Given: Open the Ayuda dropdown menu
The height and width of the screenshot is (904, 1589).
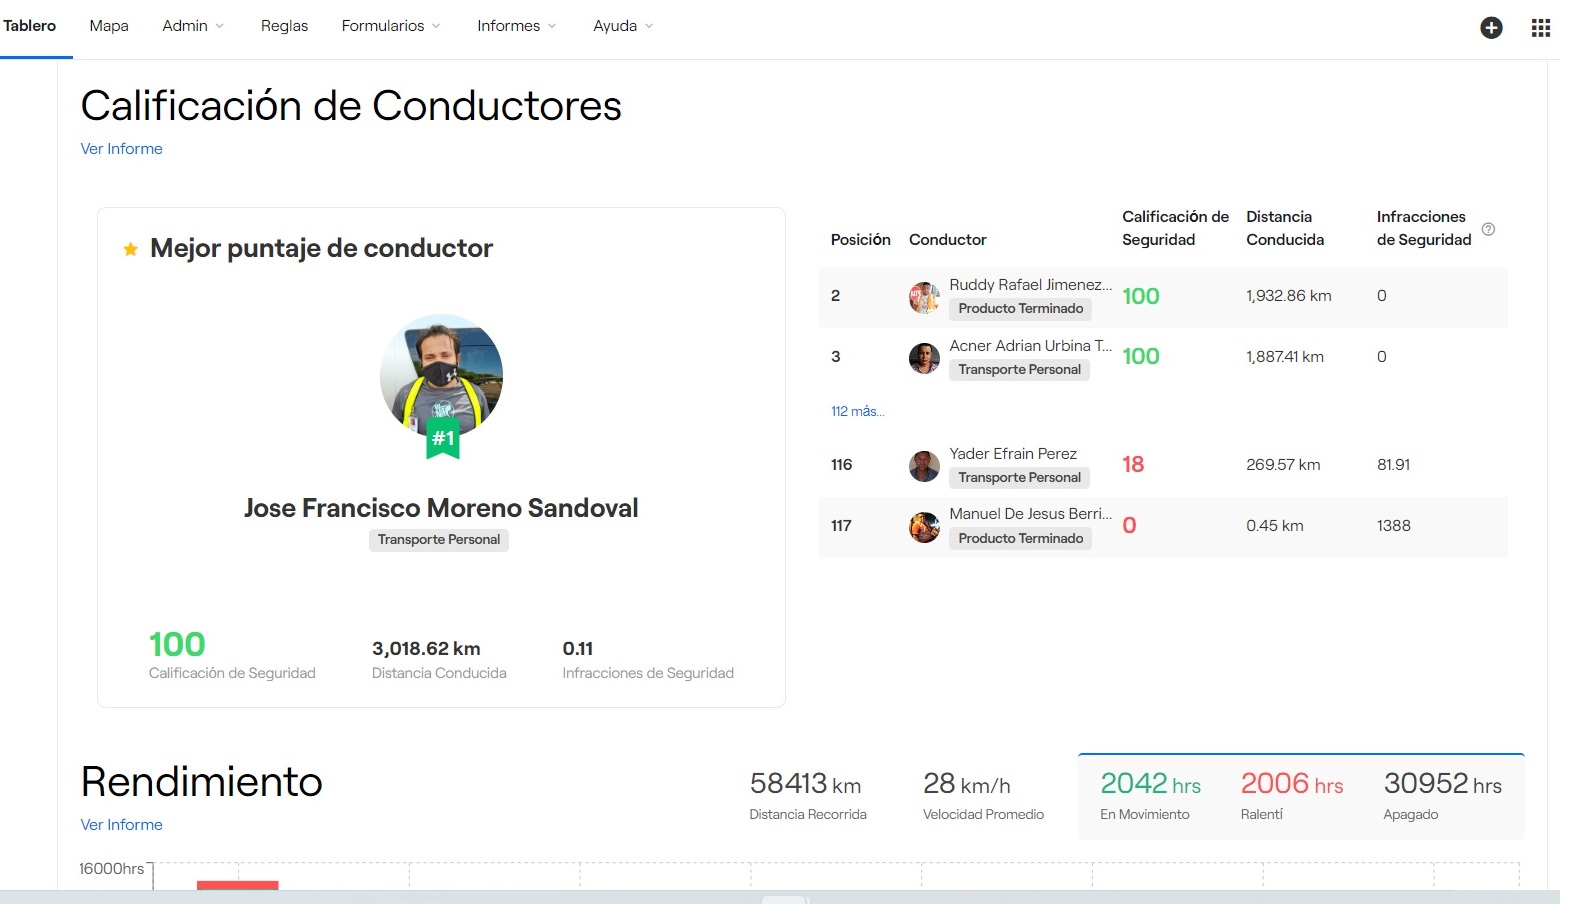Looking at the screenshot, I should (622, 26).
